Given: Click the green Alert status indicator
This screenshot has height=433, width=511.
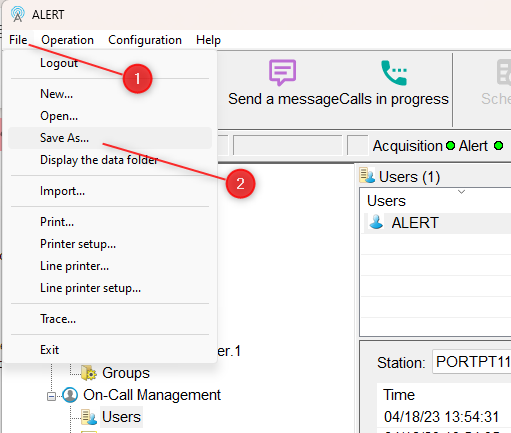Looking at the screenshot, I should (498, 146).
